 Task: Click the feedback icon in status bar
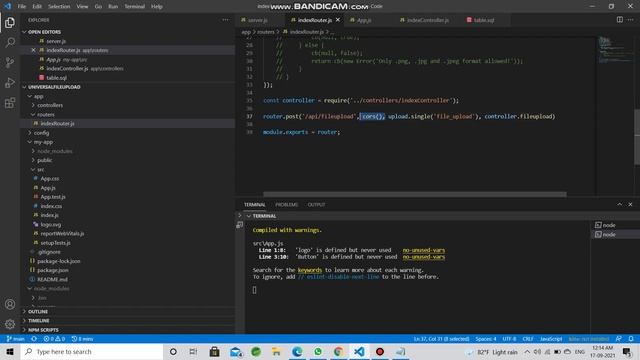pos(619,339)
